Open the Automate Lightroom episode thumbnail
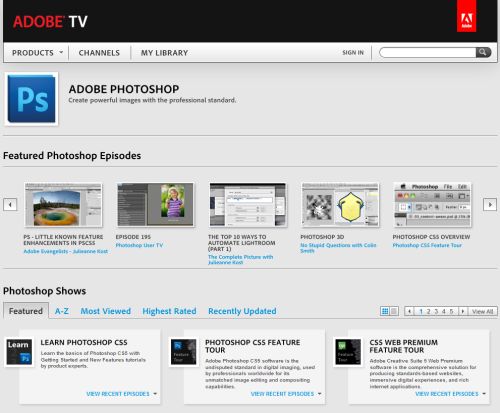The image size is (500, 413). point(248,205)
